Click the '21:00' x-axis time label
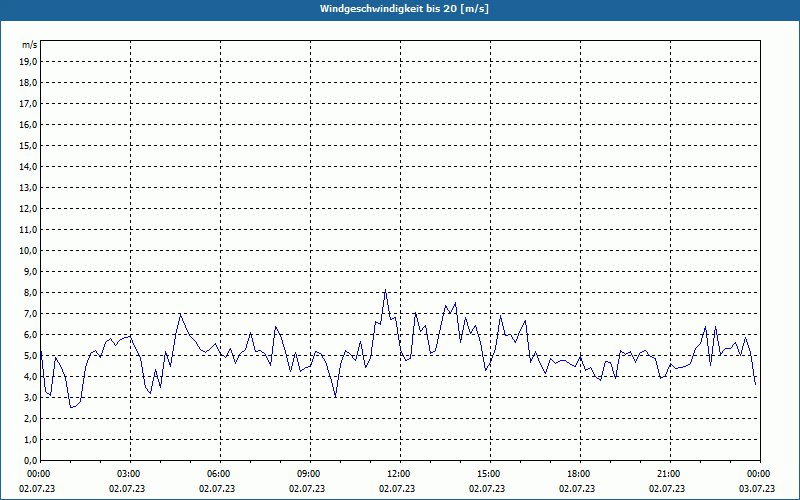 (669, 474)
